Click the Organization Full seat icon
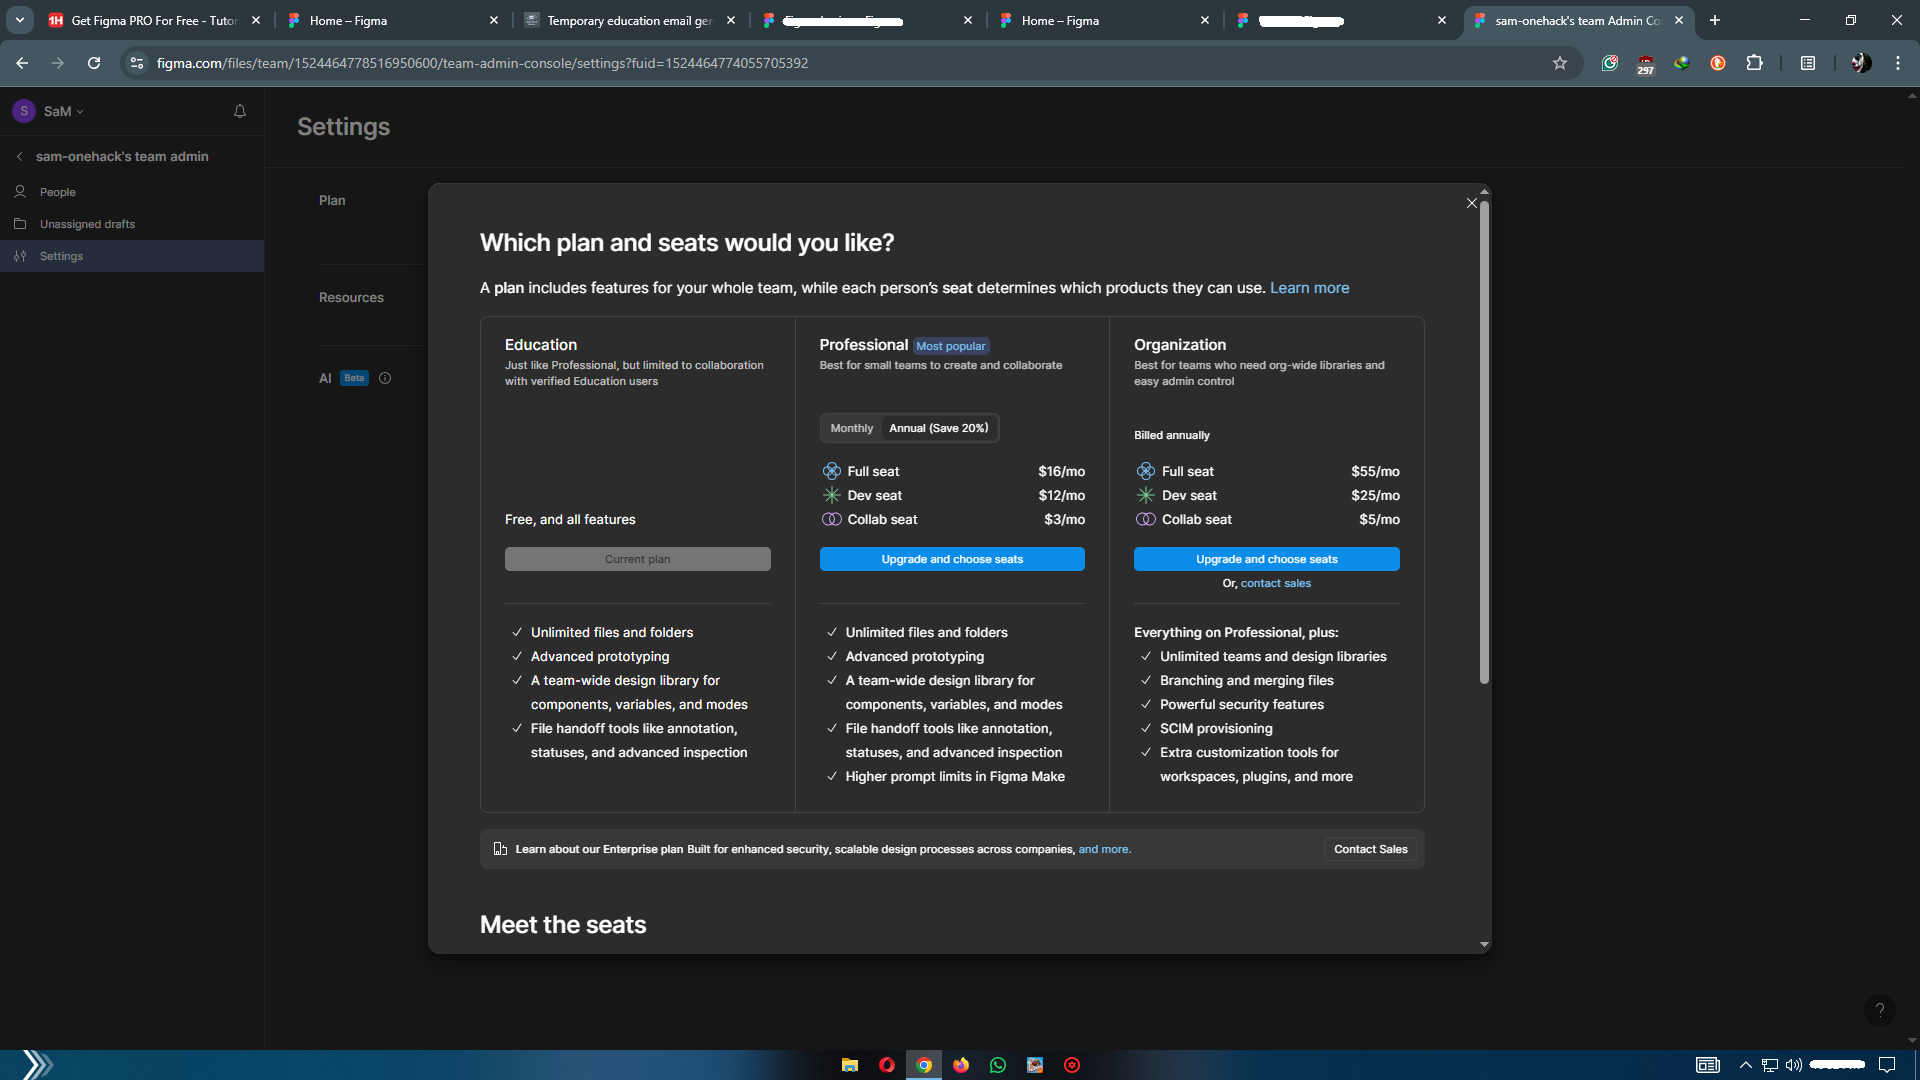1920x1080 pixels. click(1146, 471)
